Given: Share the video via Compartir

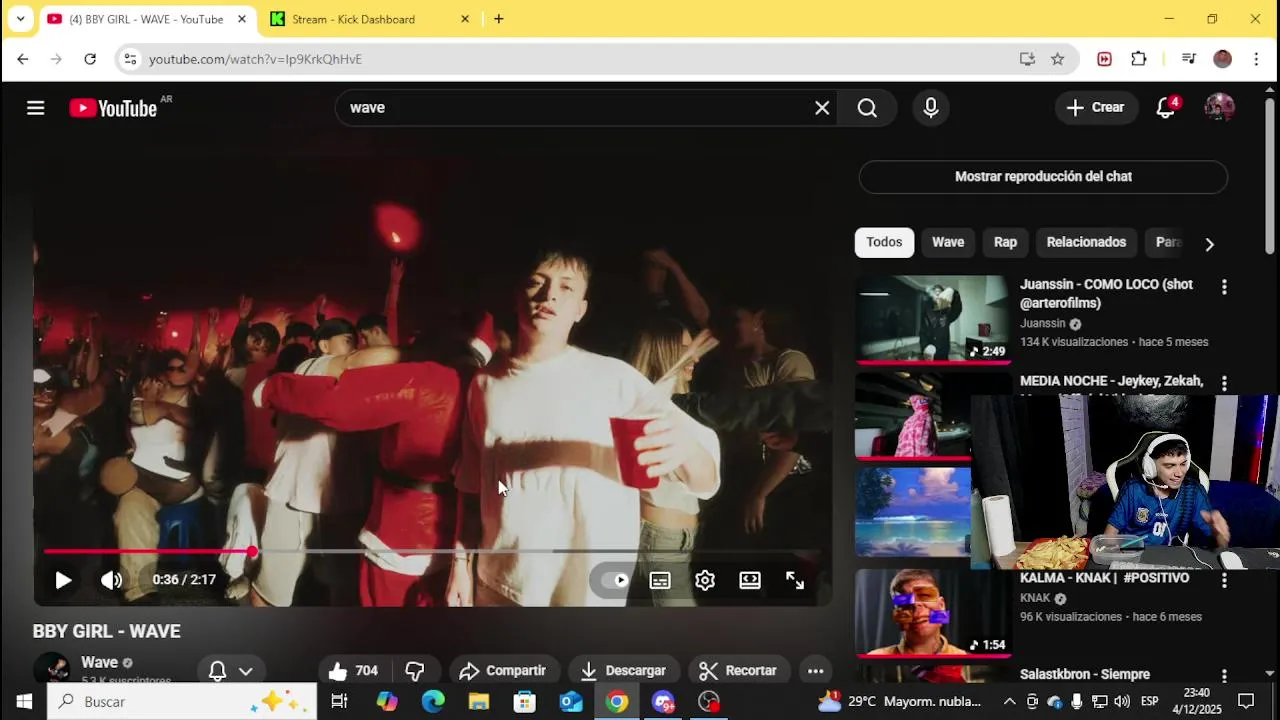Looking at the screenshot, I should pos(503,671).
